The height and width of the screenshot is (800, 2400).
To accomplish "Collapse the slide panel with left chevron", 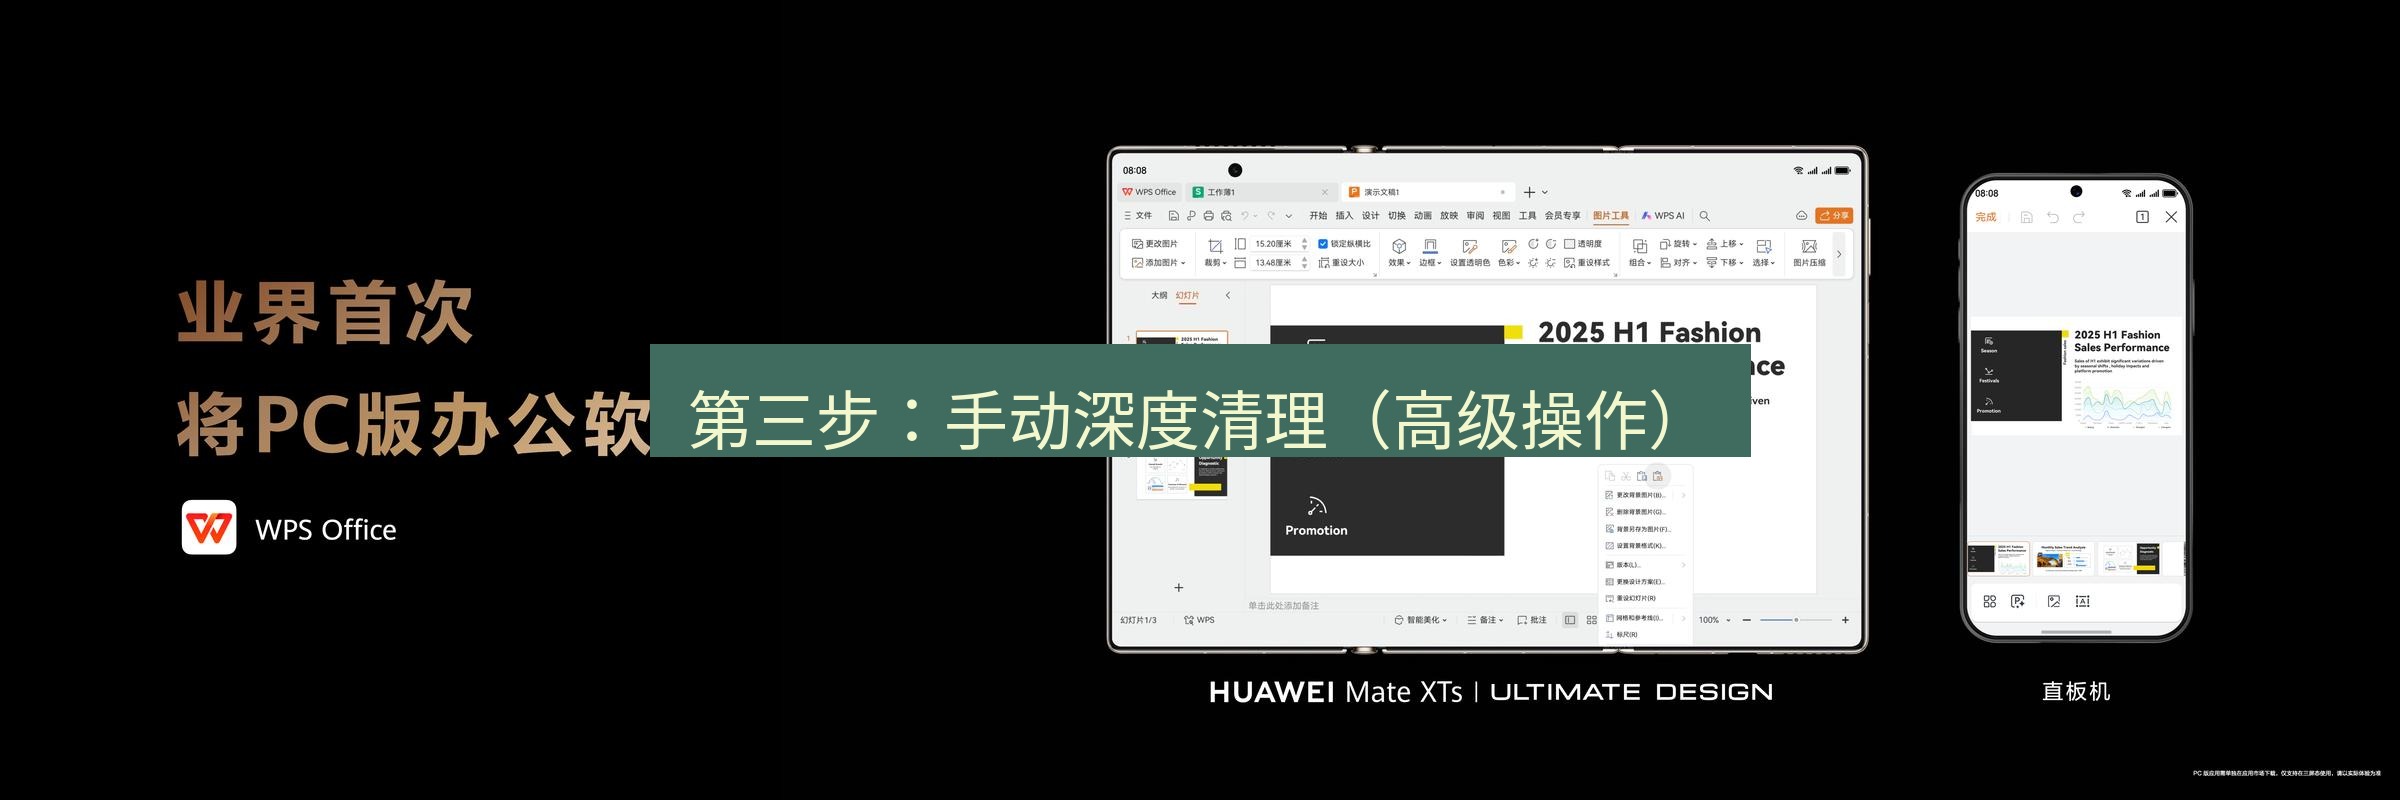I will [x=1228, y=295].
